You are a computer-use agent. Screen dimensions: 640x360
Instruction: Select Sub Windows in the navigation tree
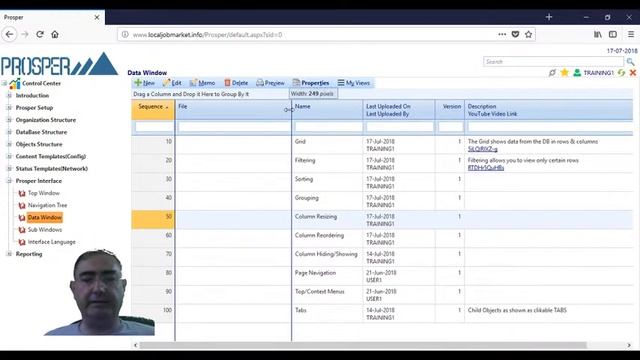[x=45, y=230]
